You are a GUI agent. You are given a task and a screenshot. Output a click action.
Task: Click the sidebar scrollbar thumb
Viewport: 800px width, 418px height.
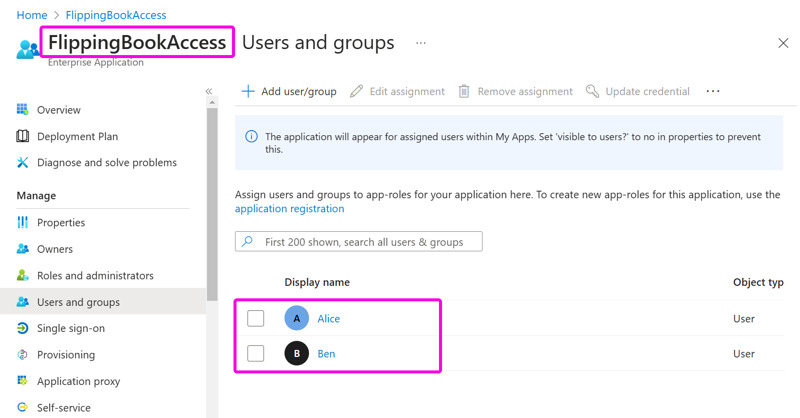pyautogui.click(x=212, y=204)
